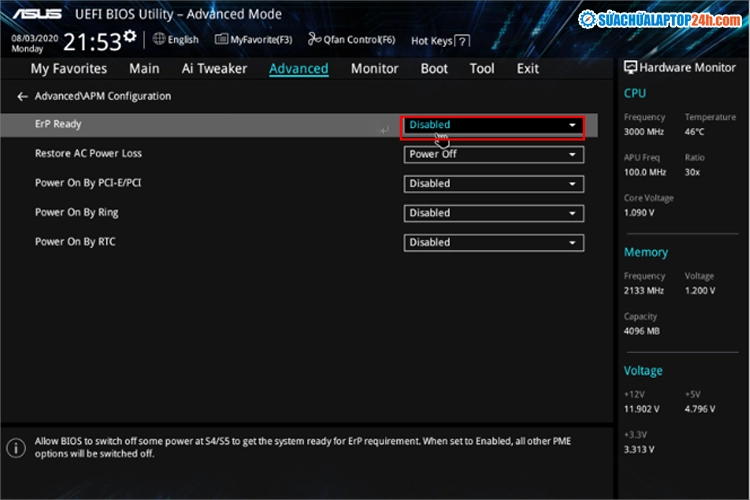Image resolution: width=750 pixels, height=500 pixels.
Task: Open the Power On By RTC dropdown
Action: pyautogui.click(x=493, y=243)
